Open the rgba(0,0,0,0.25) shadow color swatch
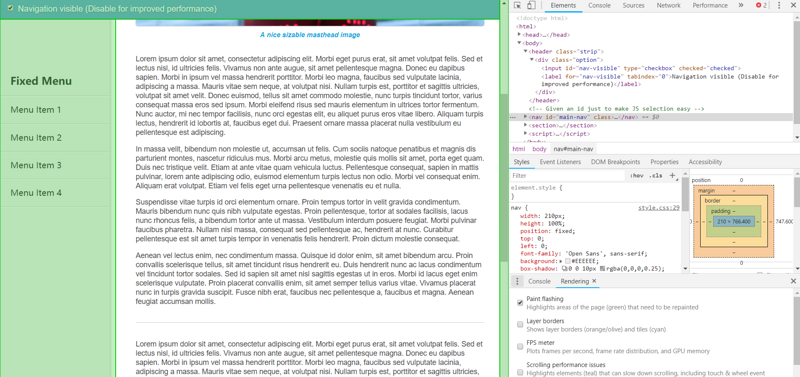Screen dimensions: 800x377 pyautogui.click(x=603, y=268)
